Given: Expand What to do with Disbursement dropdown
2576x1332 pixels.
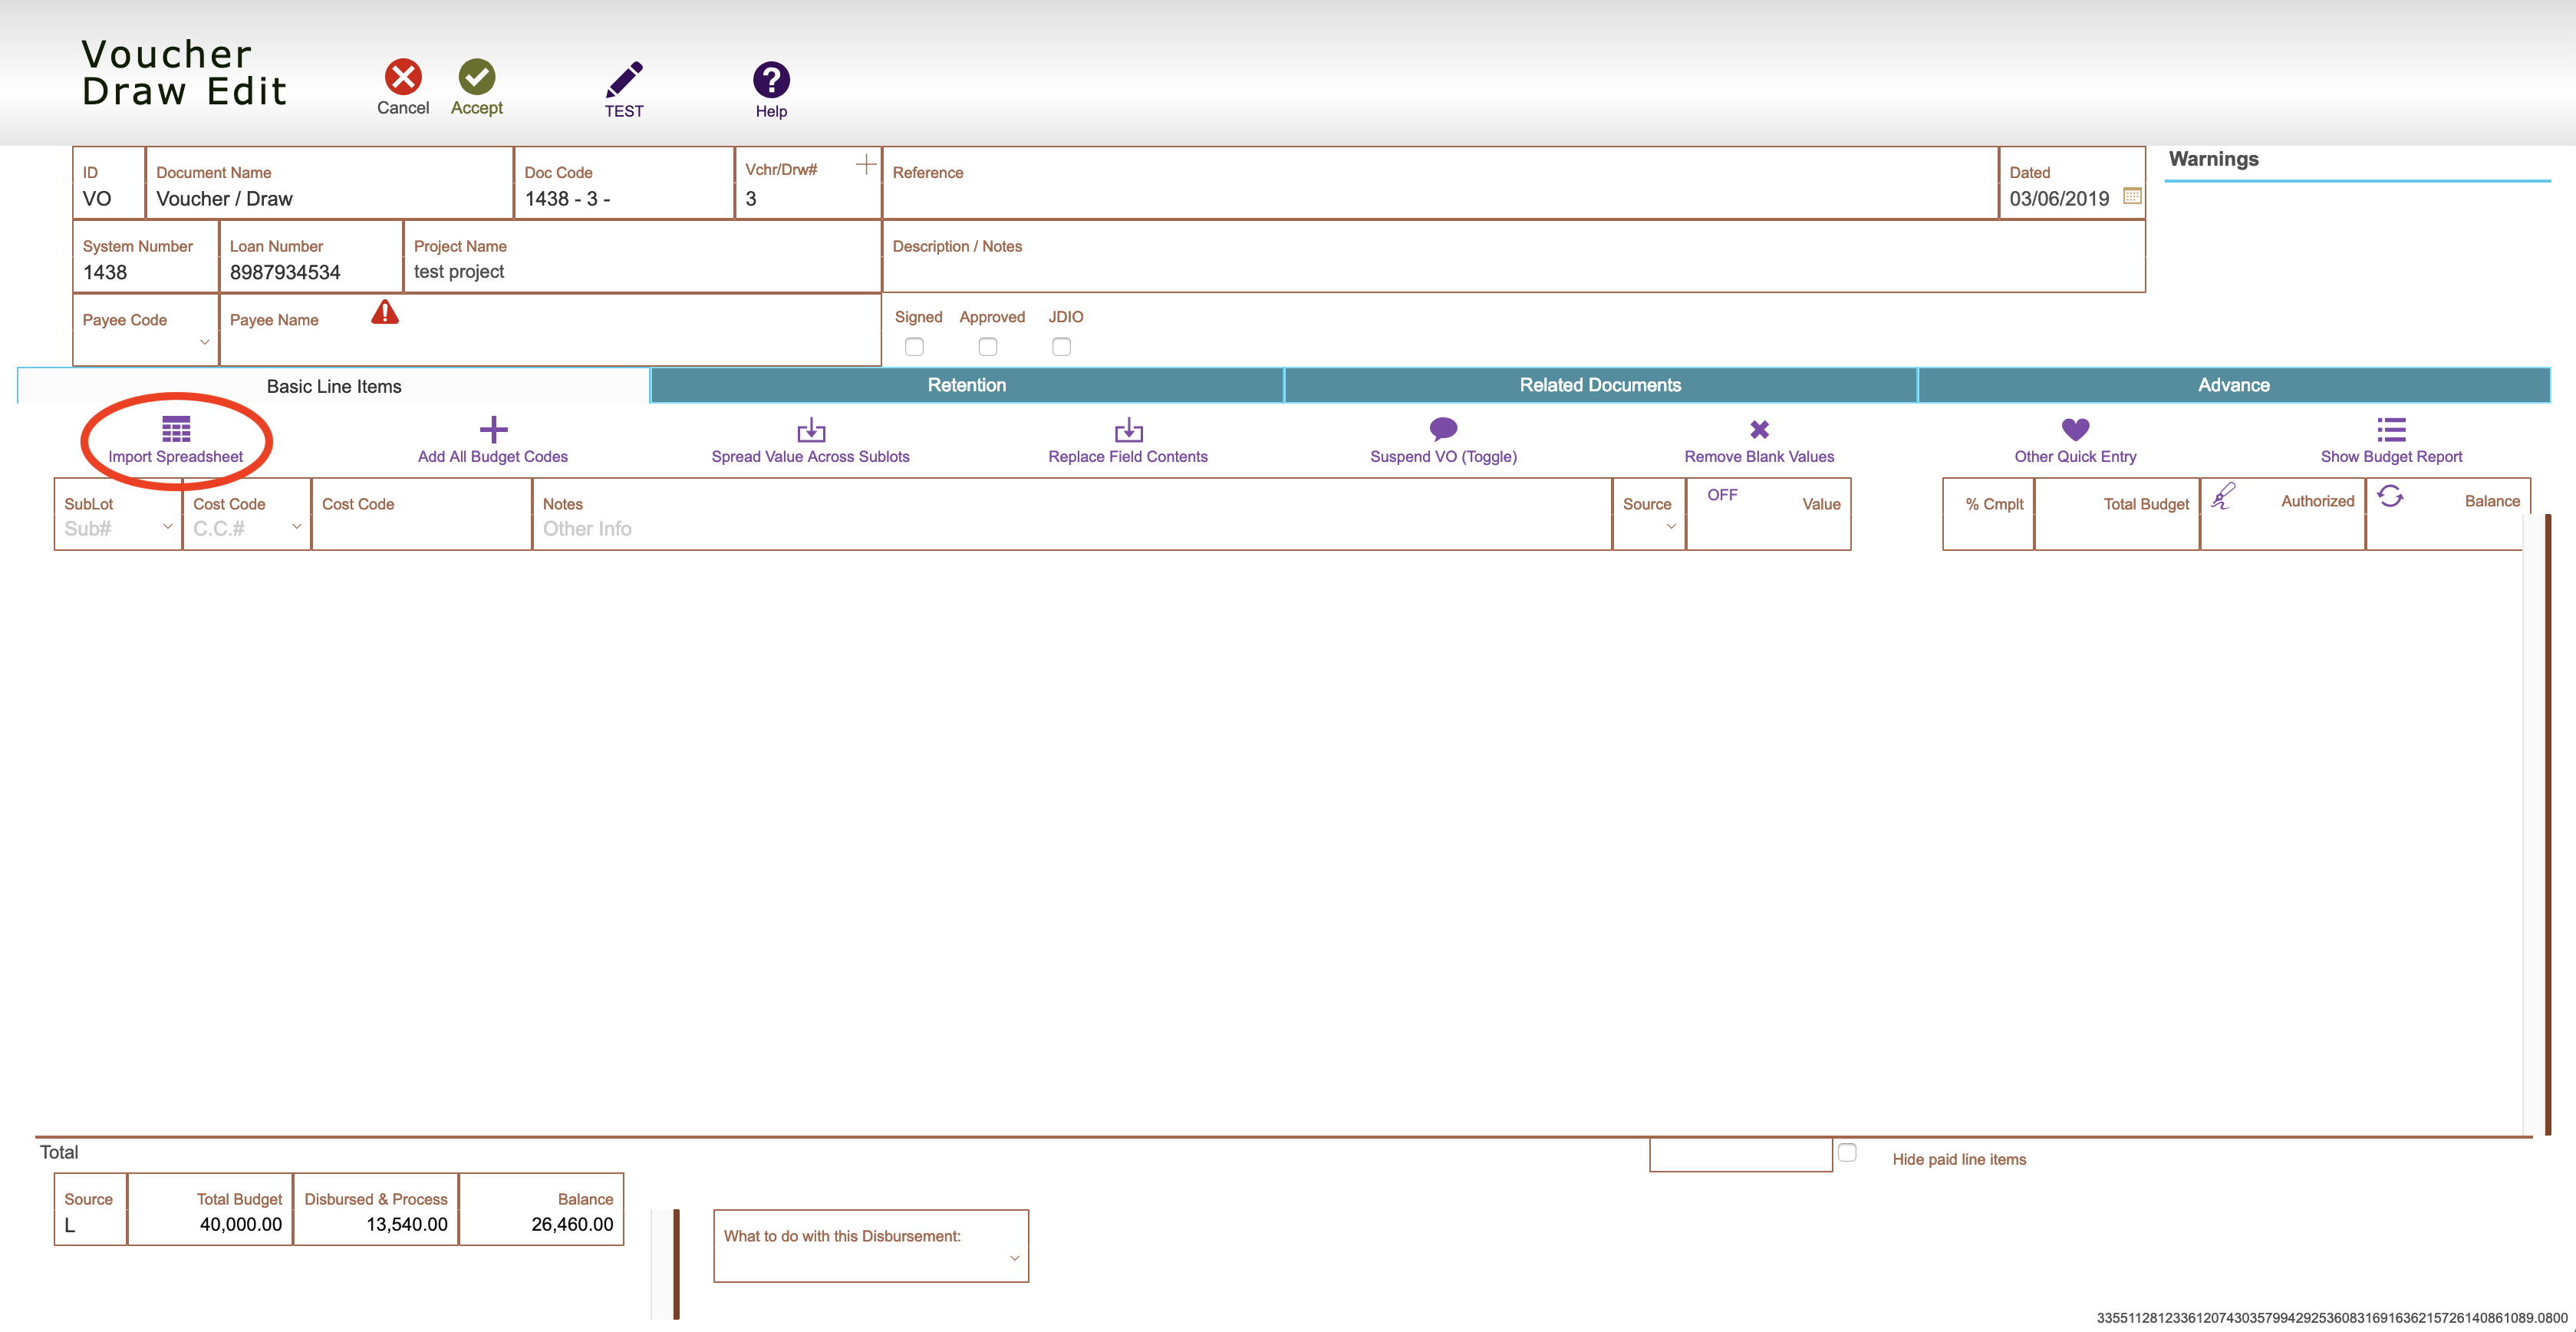Looking at the screenshot, I should click(x=1014, y=1259).
